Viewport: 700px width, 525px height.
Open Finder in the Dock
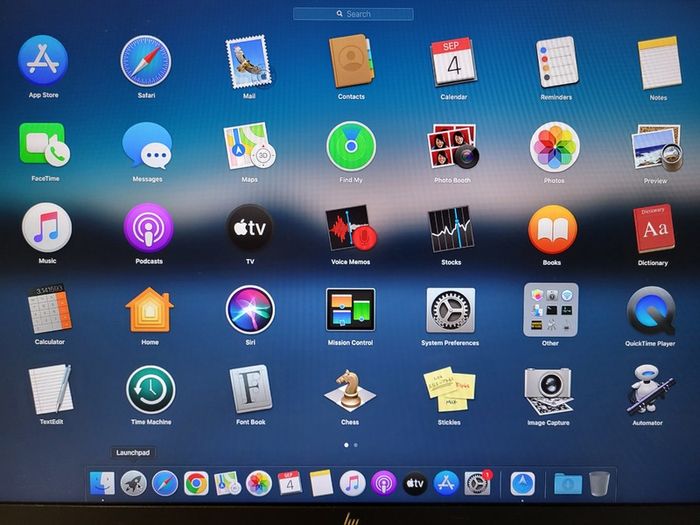(x=102, y=483)
